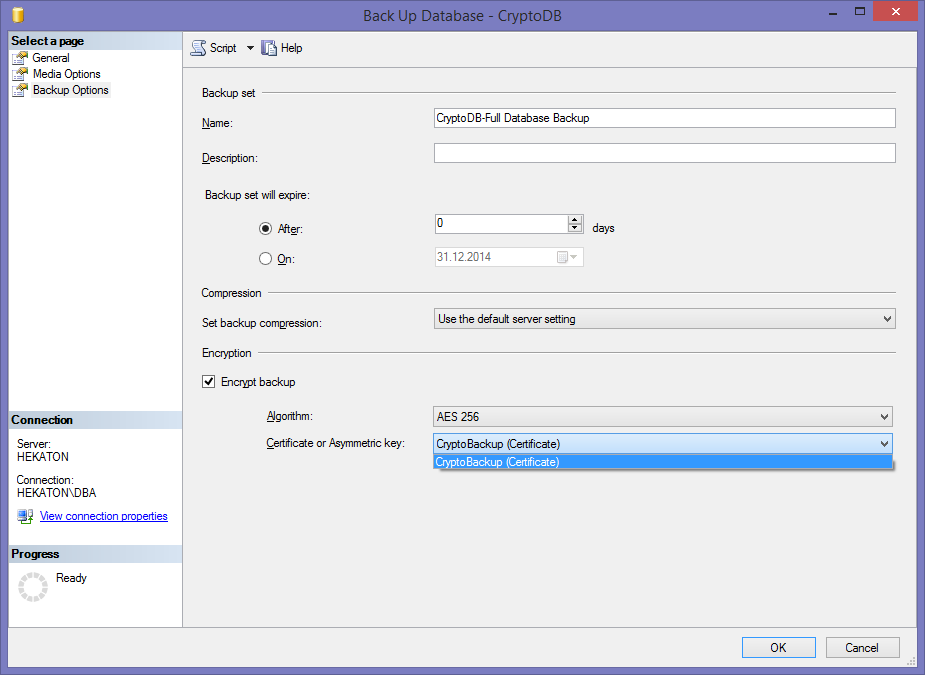The image size is (925, 675).
Task: Click the Ready progress spinner icon
Action: point(33,587)
